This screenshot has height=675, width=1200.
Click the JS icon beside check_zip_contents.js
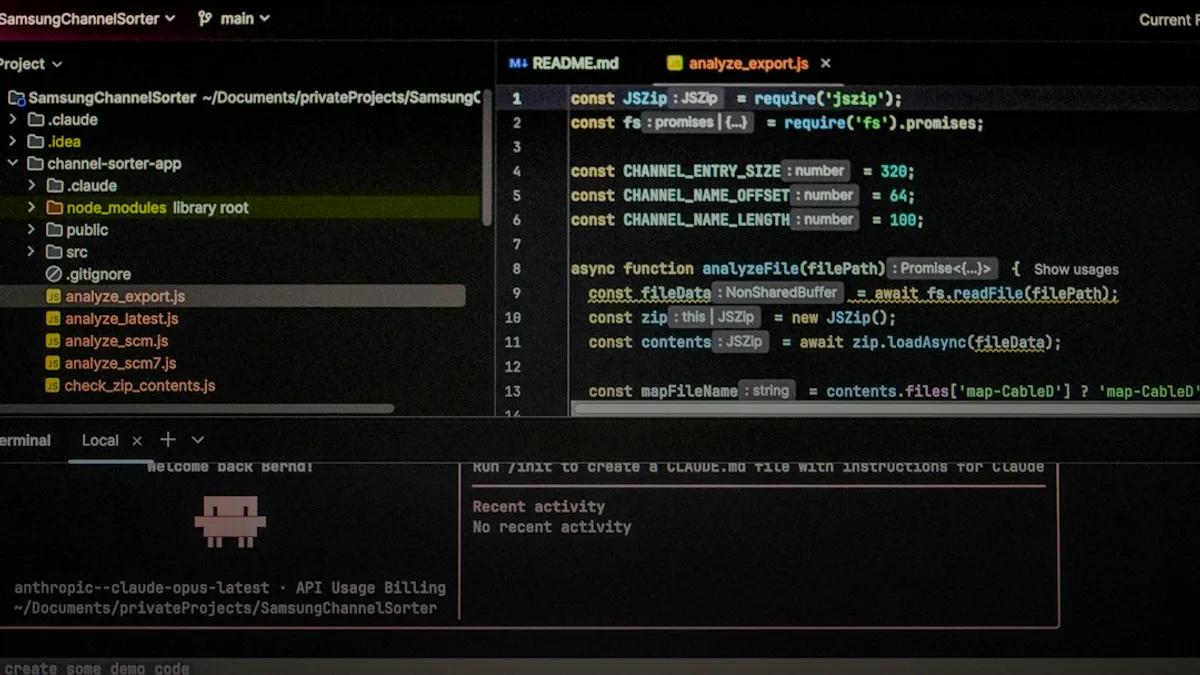(54, 385)
